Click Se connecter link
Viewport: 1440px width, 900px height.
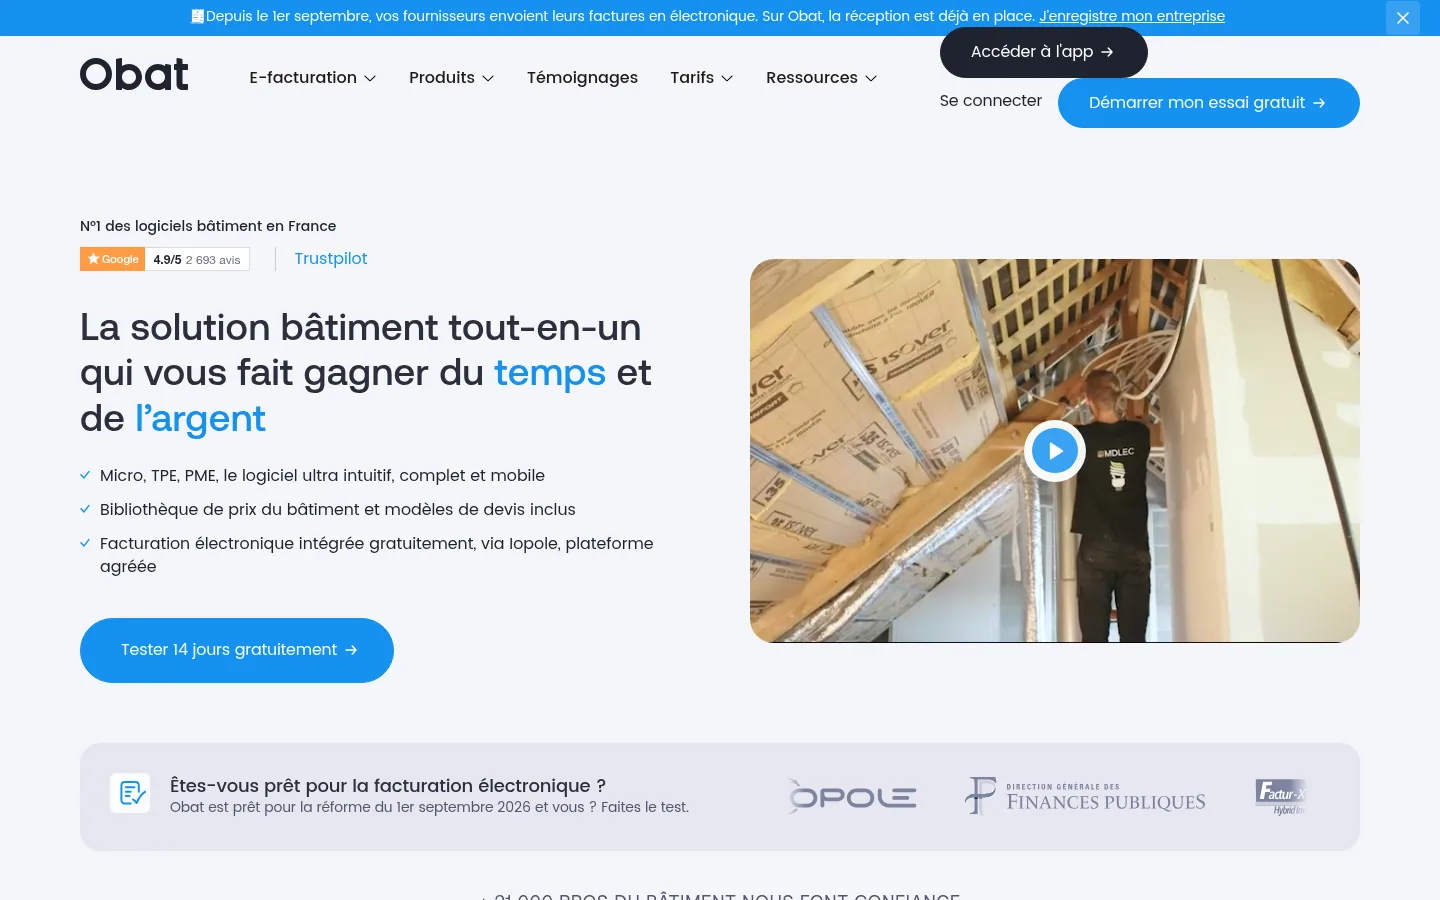point(990,101)
